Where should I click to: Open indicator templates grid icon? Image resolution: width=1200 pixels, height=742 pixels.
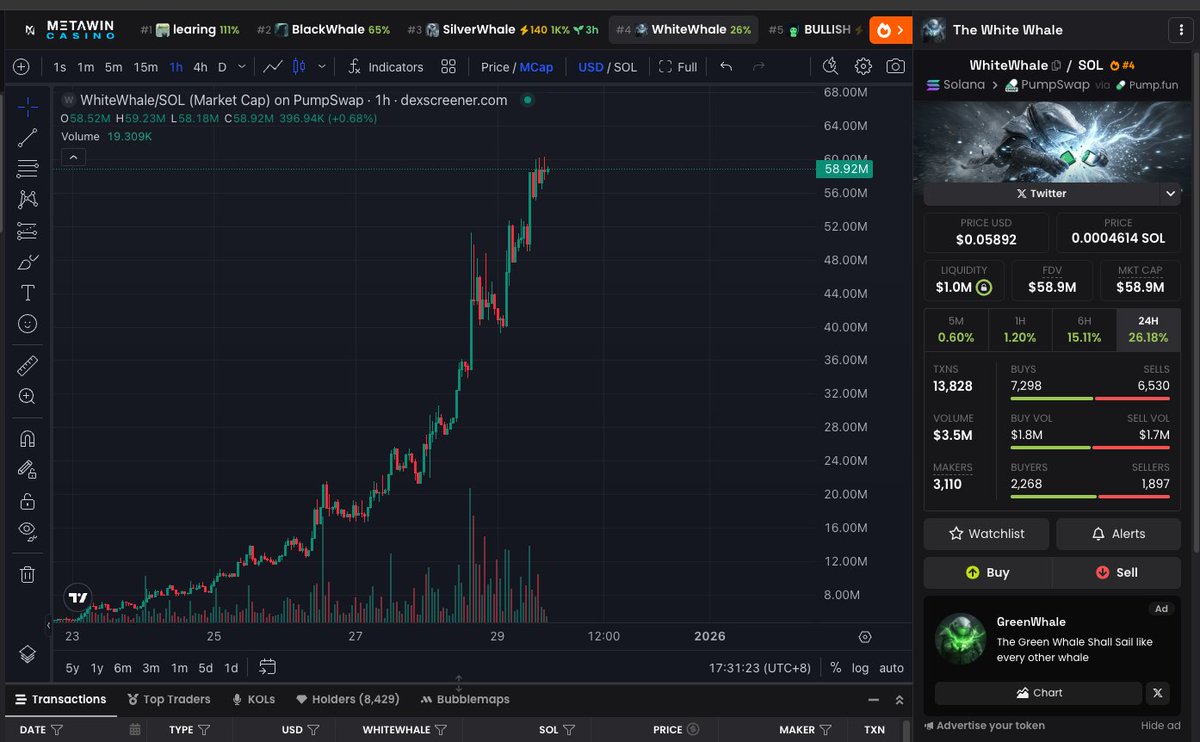[x=449, y=67]
